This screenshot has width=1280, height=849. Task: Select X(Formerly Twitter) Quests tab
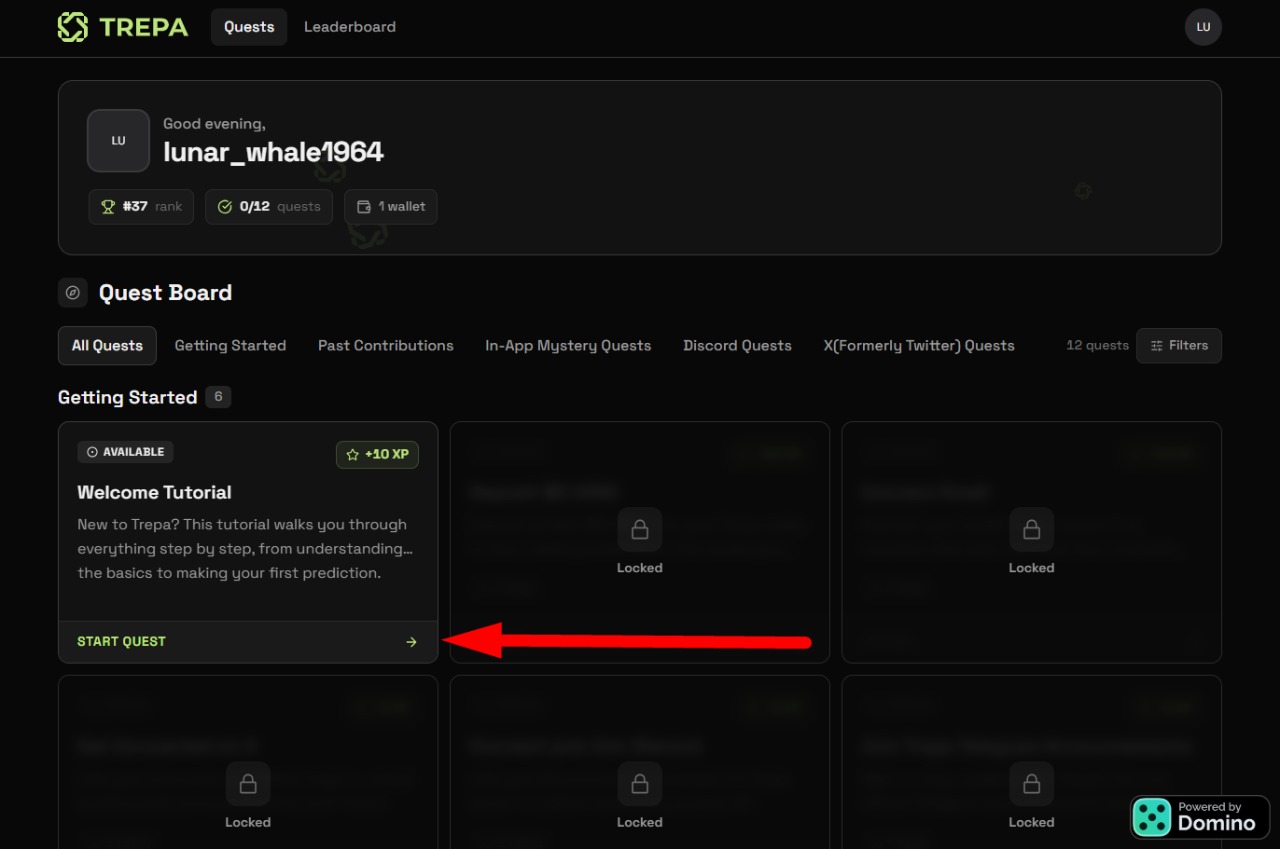pos(919,345)
